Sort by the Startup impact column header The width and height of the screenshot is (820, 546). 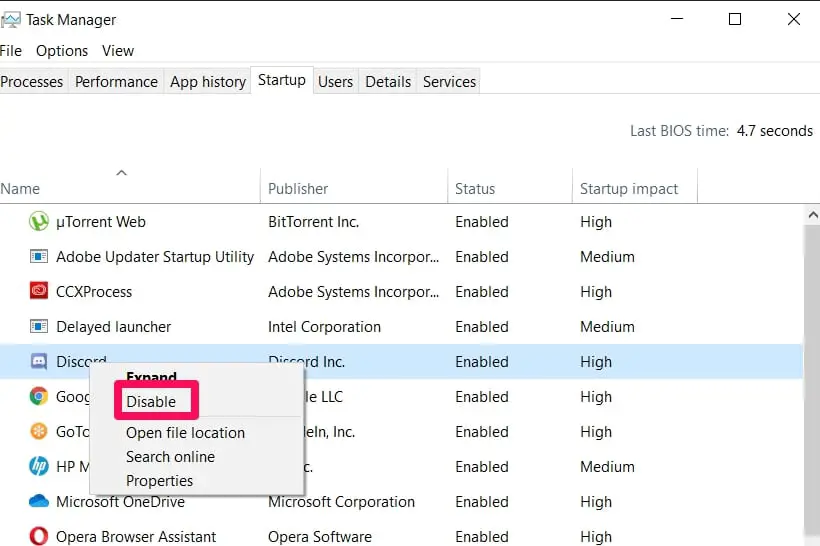629,189
